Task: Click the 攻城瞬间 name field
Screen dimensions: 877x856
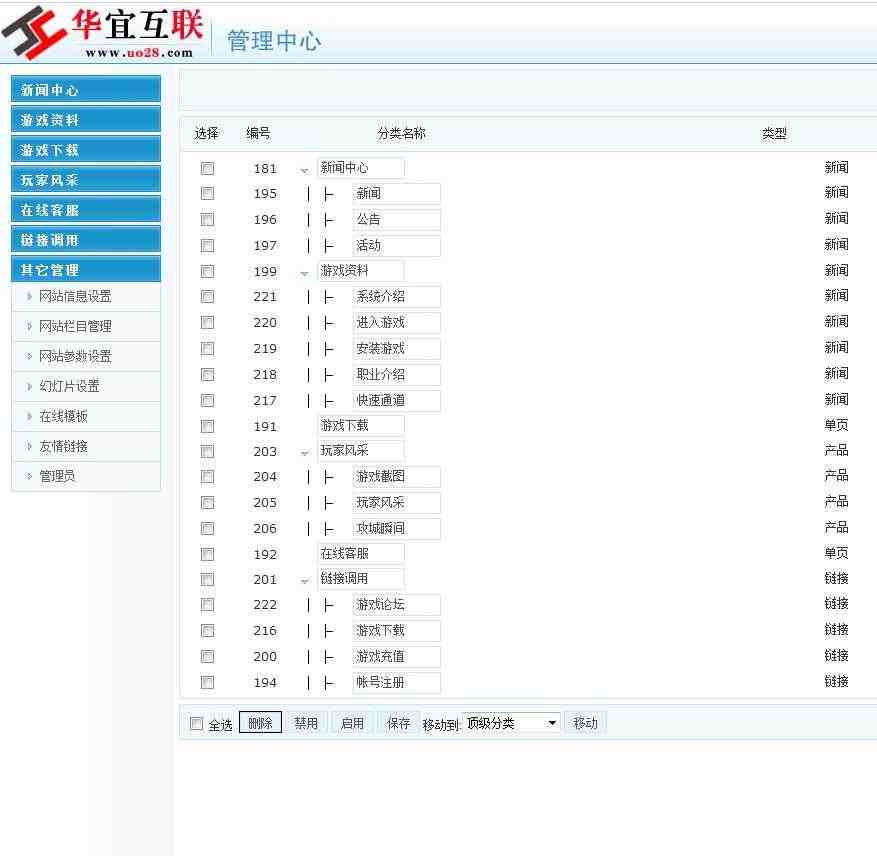Action: pyautogui.click(x=397, y=529)
